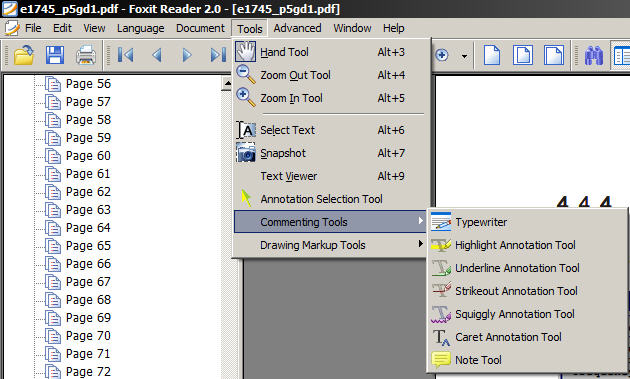Save the document using the floppy disk icon
Viewport: 630px width, 379px height.
coord(55,55)
